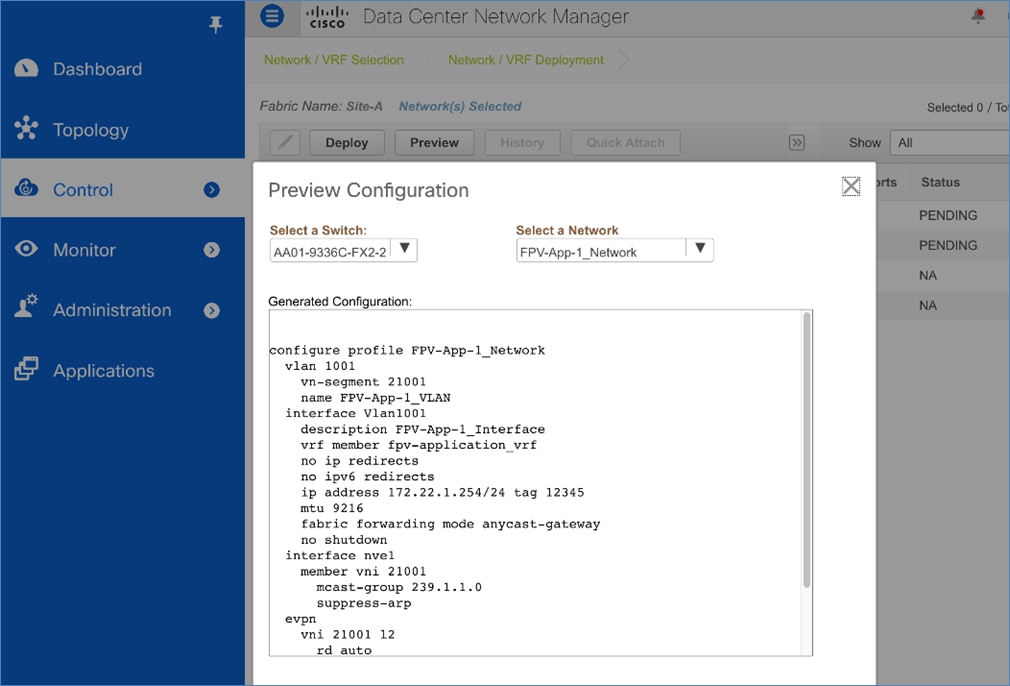Click the 'Preview Configuration' dialog title

pos(368,190)
